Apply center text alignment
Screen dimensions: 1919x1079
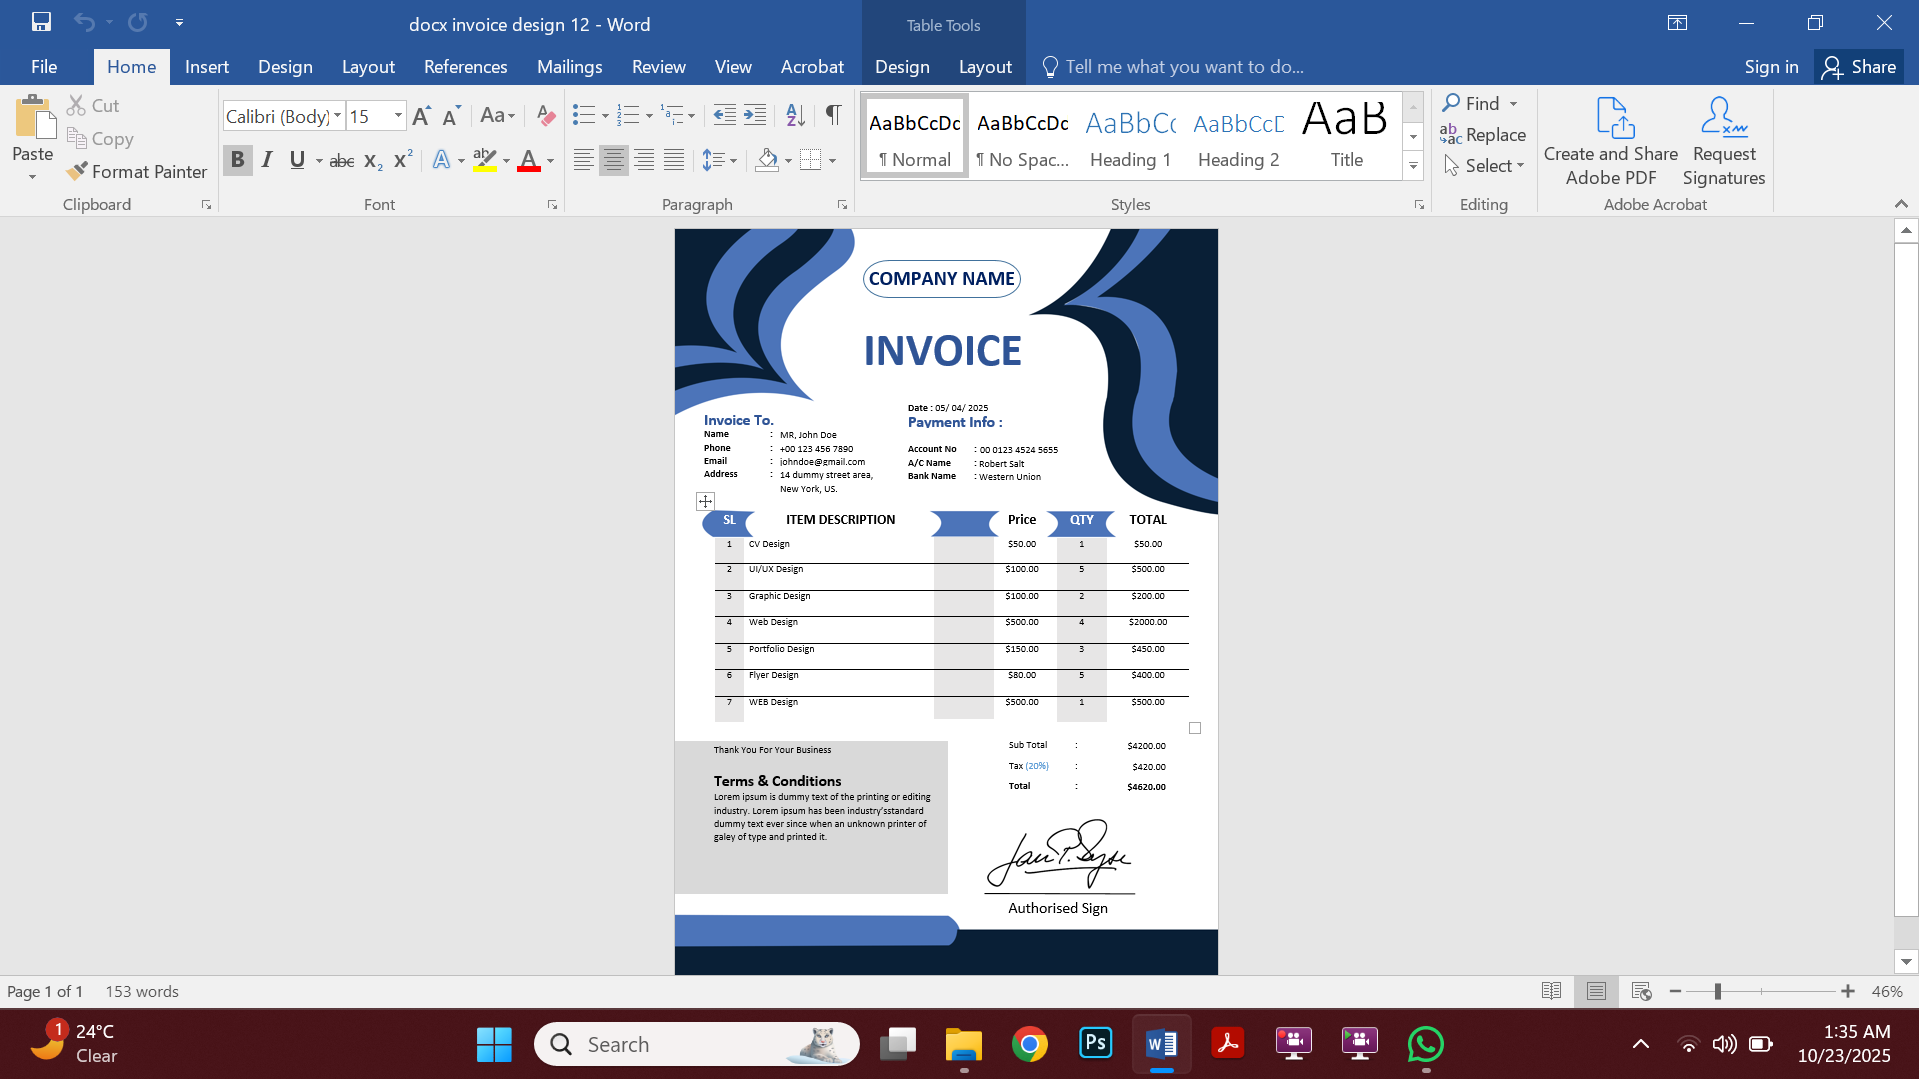point(613,159)
